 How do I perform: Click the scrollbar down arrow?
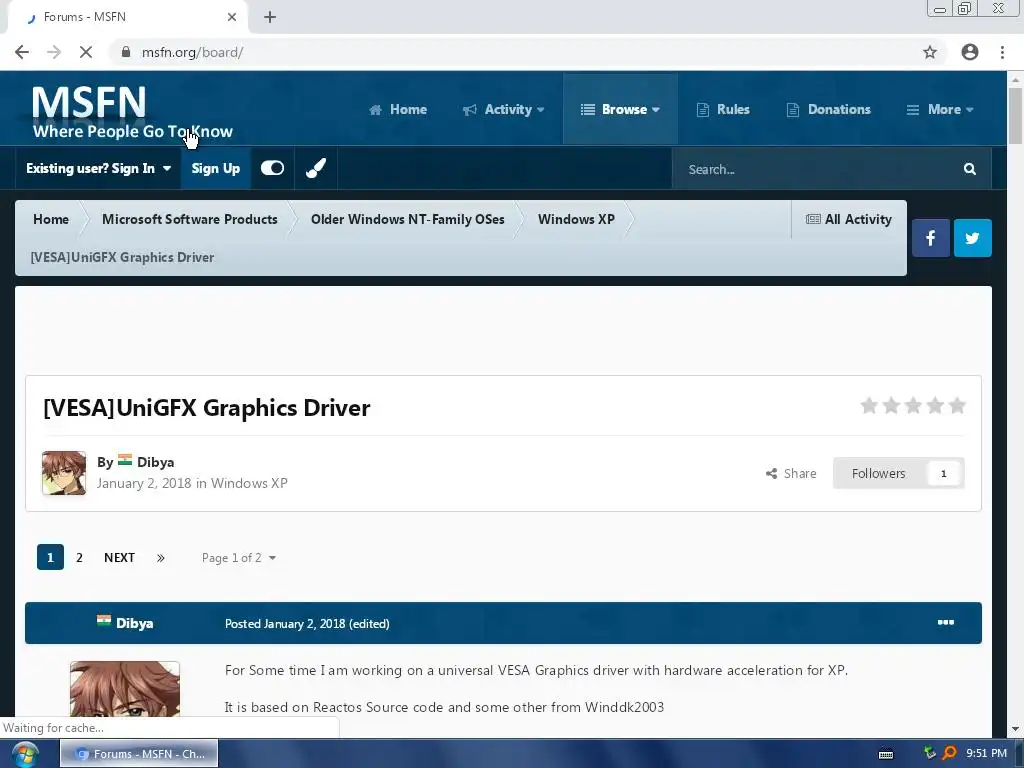click(1015, 729)
